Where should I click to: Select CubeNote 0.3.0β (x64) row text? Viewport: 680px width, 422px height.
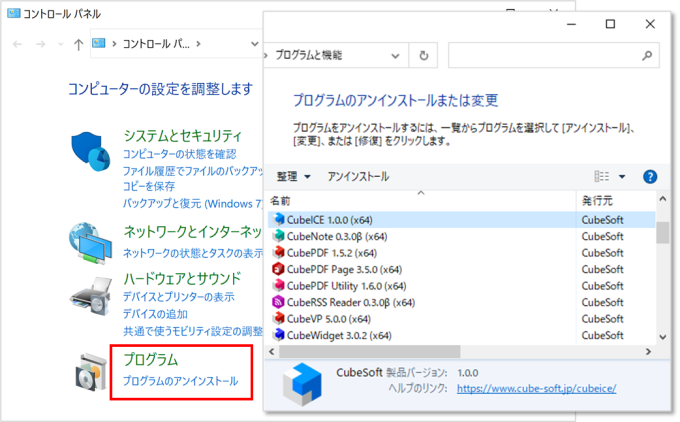tap(337, 236)
